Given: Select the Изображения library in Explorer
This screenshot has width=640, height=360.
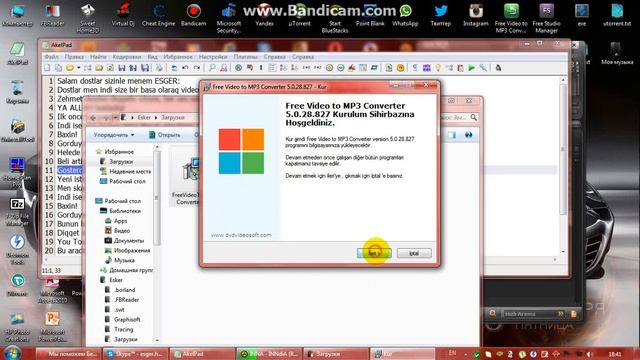Looking at the screenshot, I should click(x=127, y=250).
